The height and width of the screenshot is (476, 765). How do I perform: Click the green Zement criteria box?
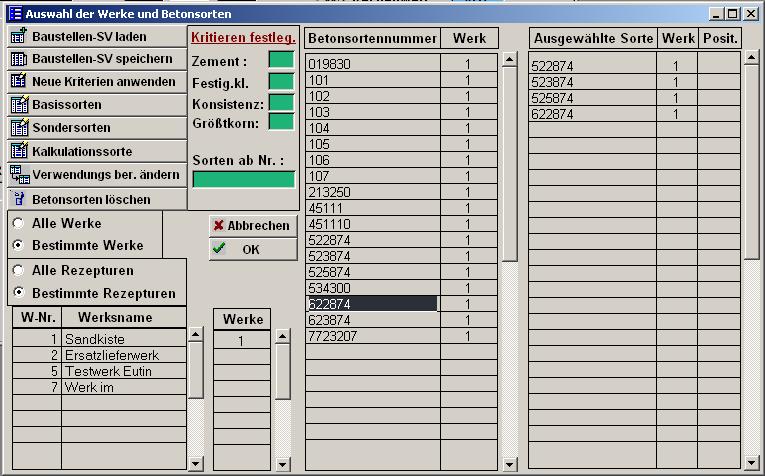pyautogui.click(x=281, y=60)
